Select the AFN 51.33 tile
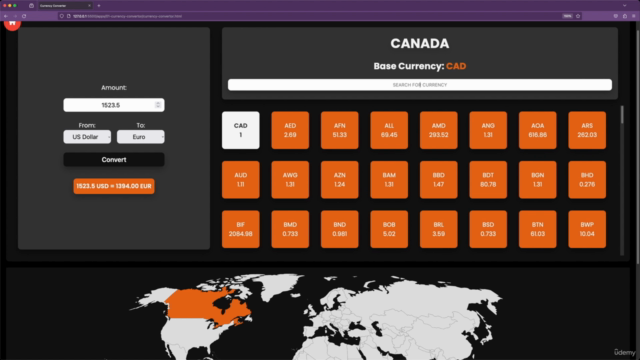Viewport: 640px width, 360px height. [x=340, y=130]
